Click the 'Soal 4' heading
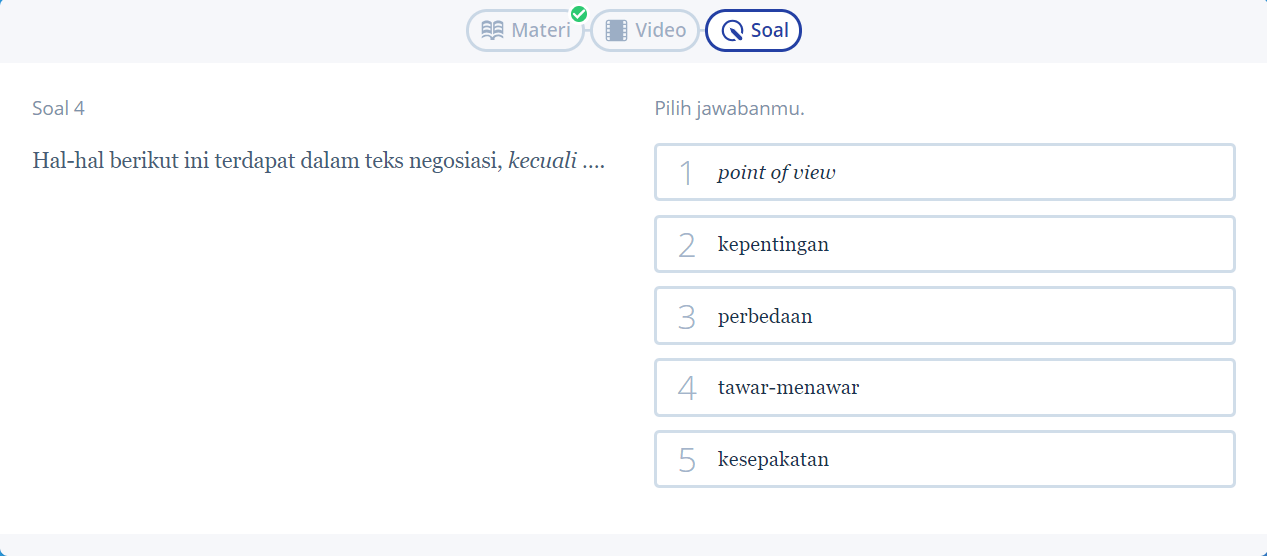Viewport: 1267px width, 556px height. point(58,108)
